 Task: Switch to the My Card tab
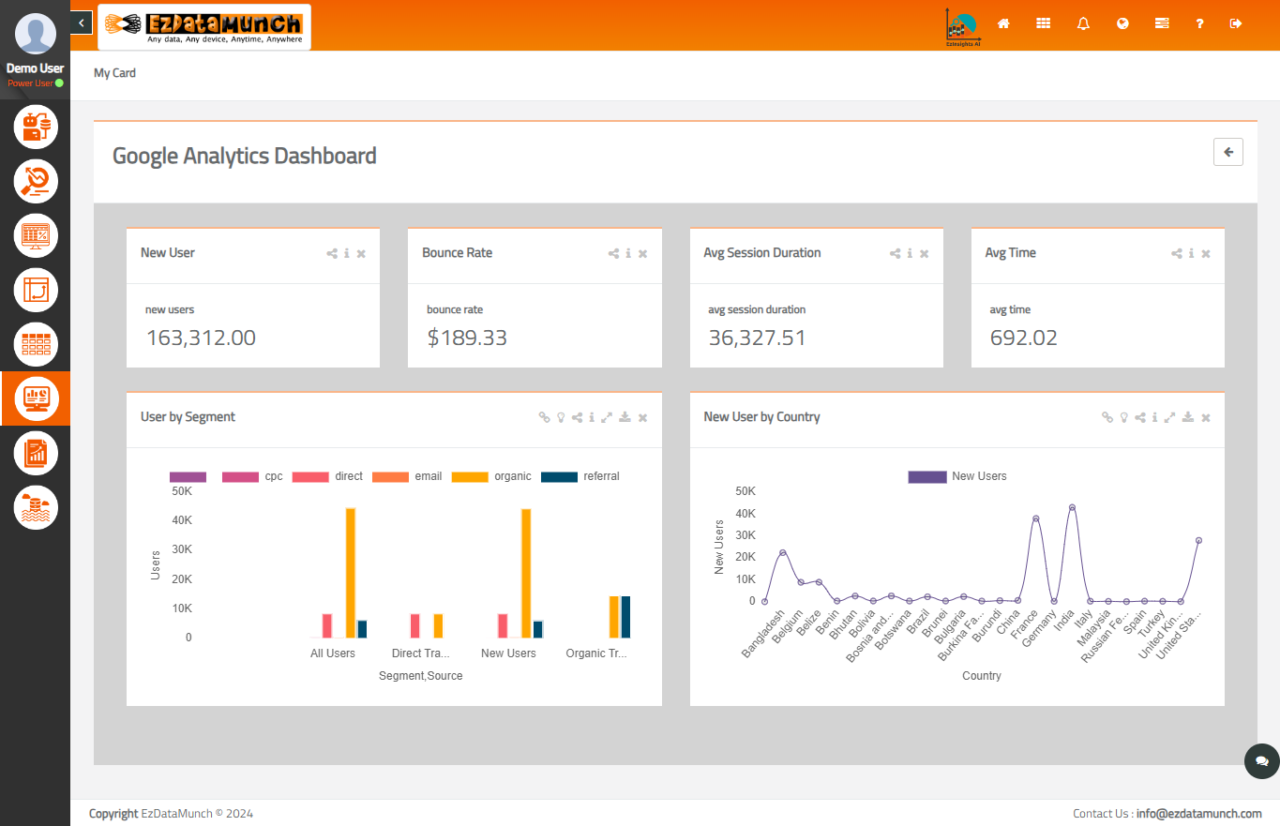tap(114, 72)
